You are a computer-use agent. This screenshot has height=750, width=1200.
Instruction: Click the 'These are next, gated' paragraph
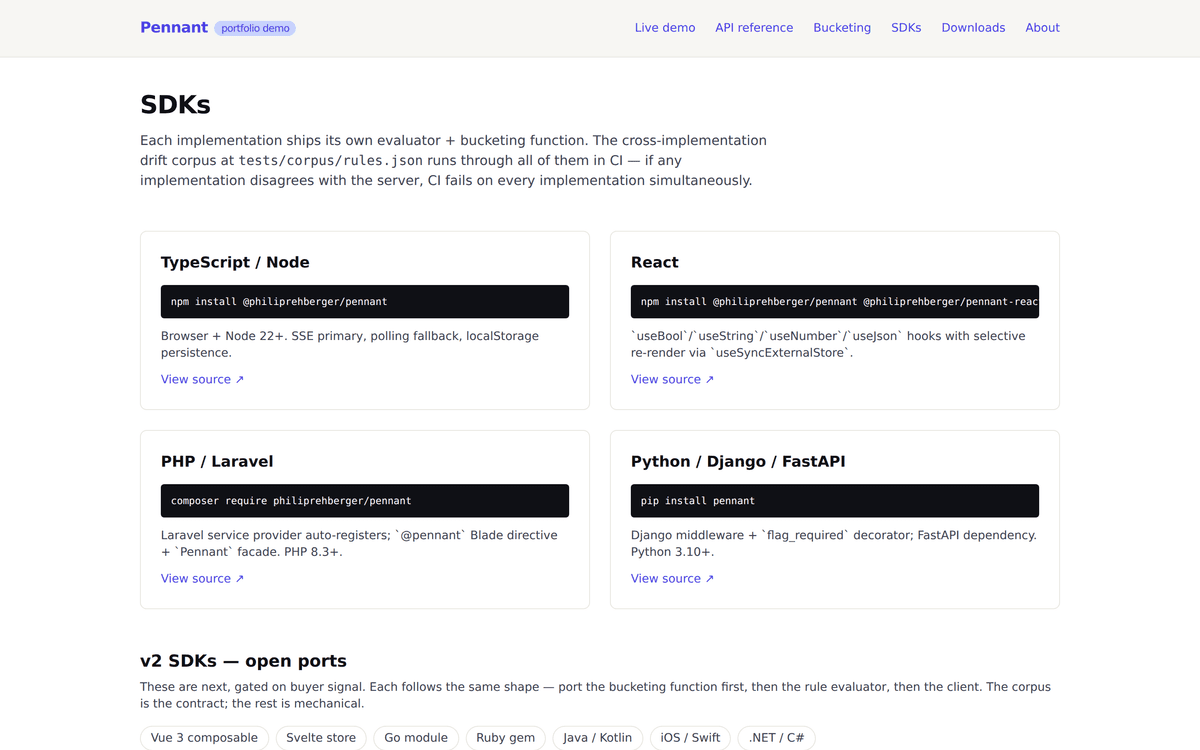click(595, 695)
